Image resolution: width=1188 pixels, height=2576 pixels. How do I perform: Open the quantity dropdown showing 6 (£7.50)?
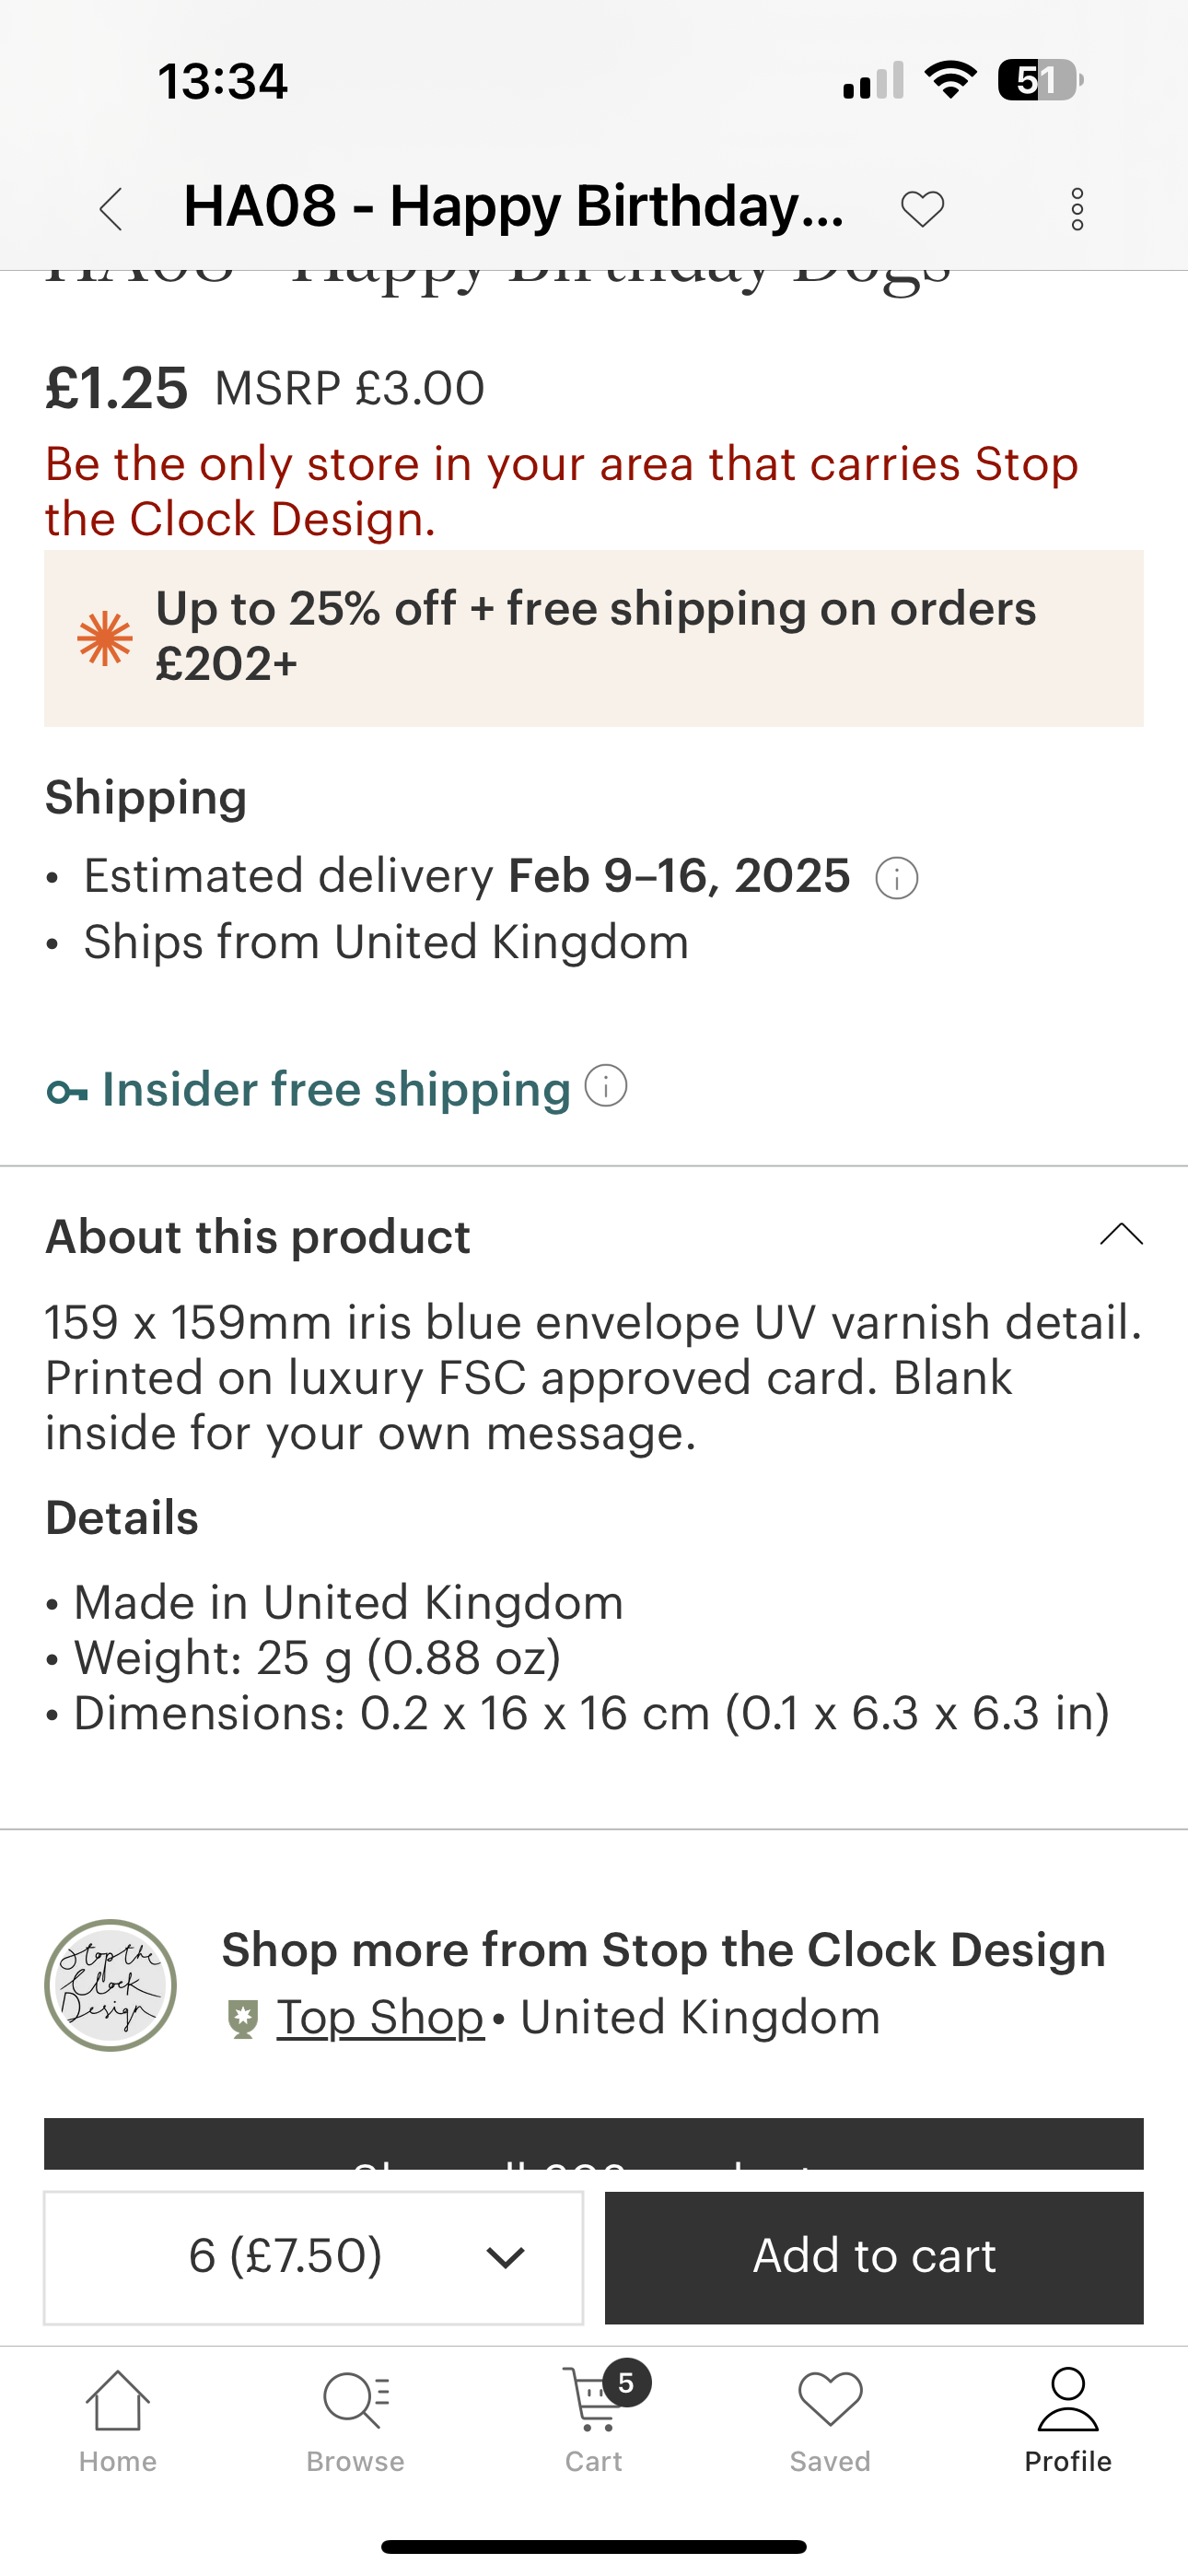(313, 2257)
